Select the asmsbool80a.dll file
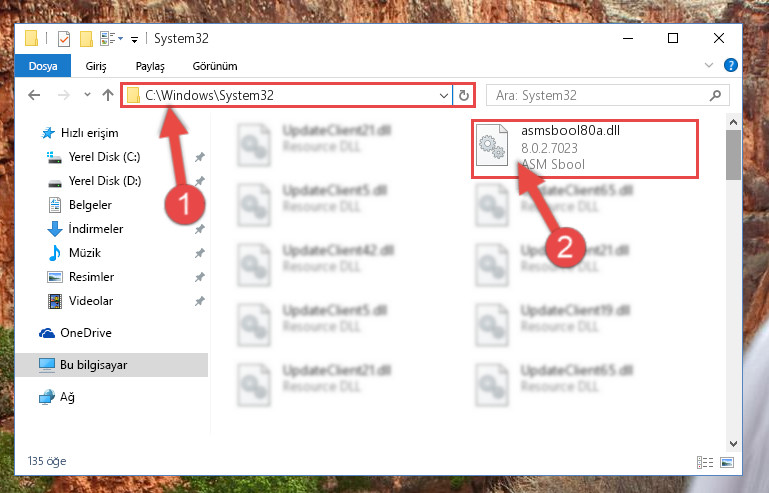Viewport: 769px width, 493px height. (585, 149)
